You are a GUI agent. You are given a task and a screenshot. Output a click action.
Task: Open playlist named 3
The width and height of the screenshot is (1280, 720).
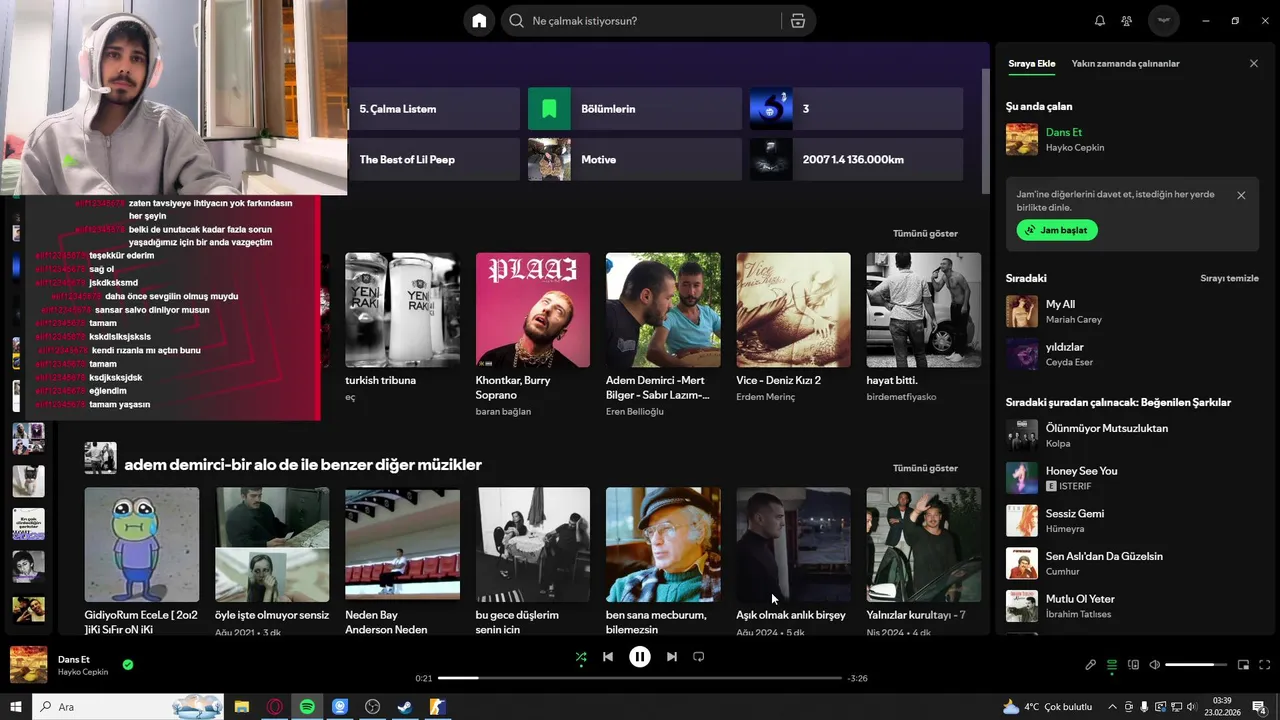[857, 109]
